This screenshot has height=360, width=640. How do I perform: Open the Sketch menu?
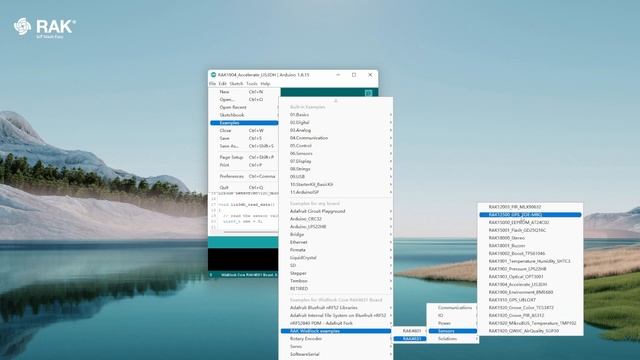236,84
